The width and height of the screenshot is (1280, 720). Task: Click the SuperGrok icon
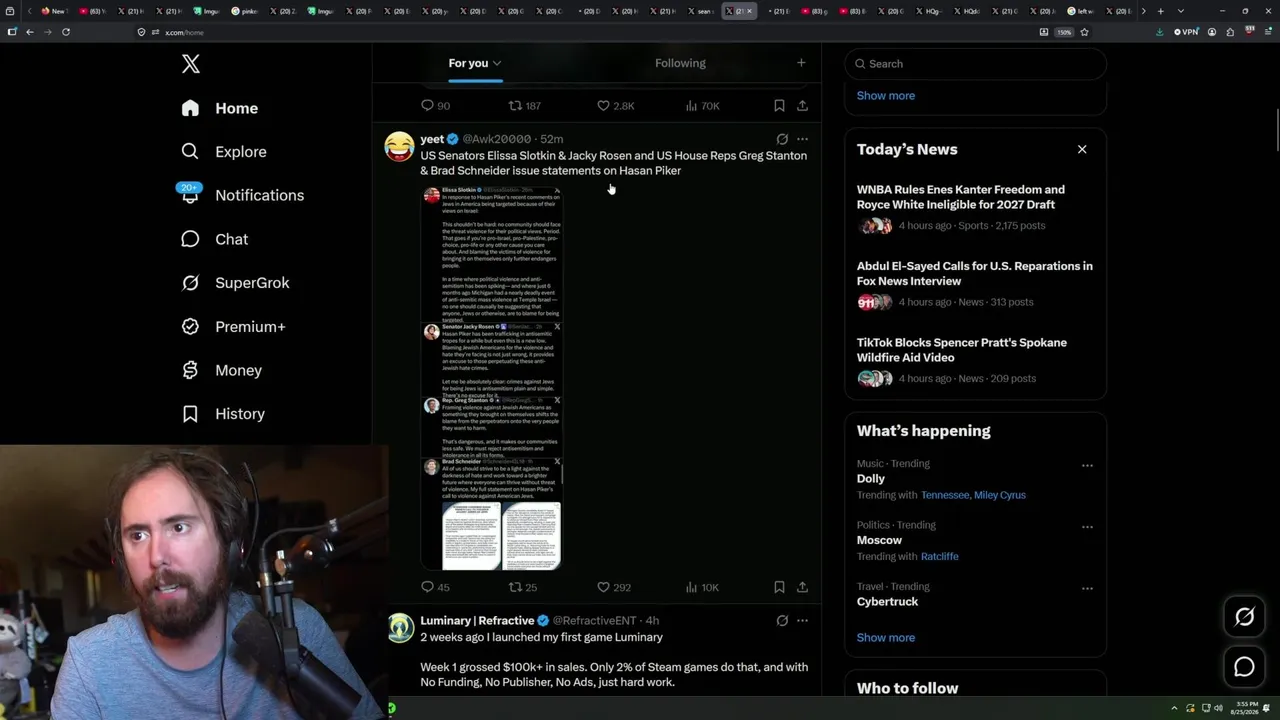pos(190,283)
